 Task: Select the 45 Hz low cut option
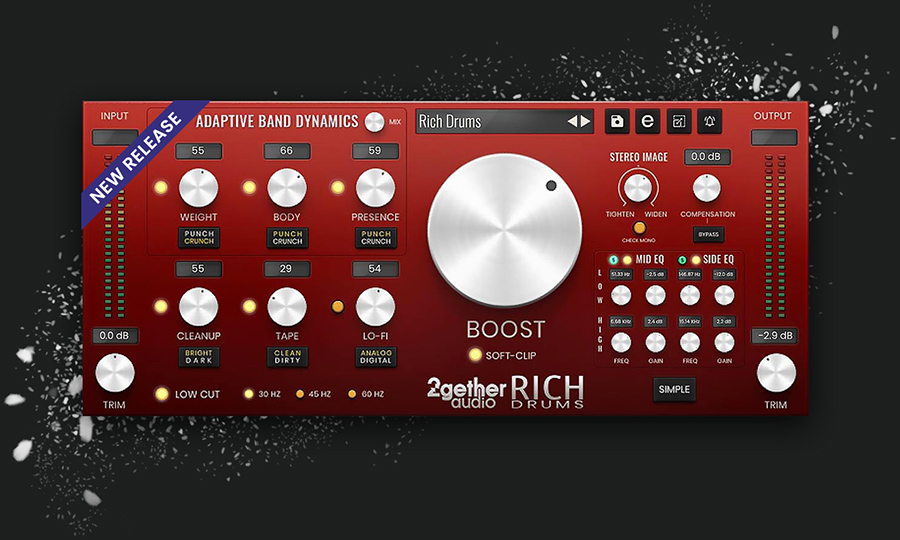click(299, 394)
